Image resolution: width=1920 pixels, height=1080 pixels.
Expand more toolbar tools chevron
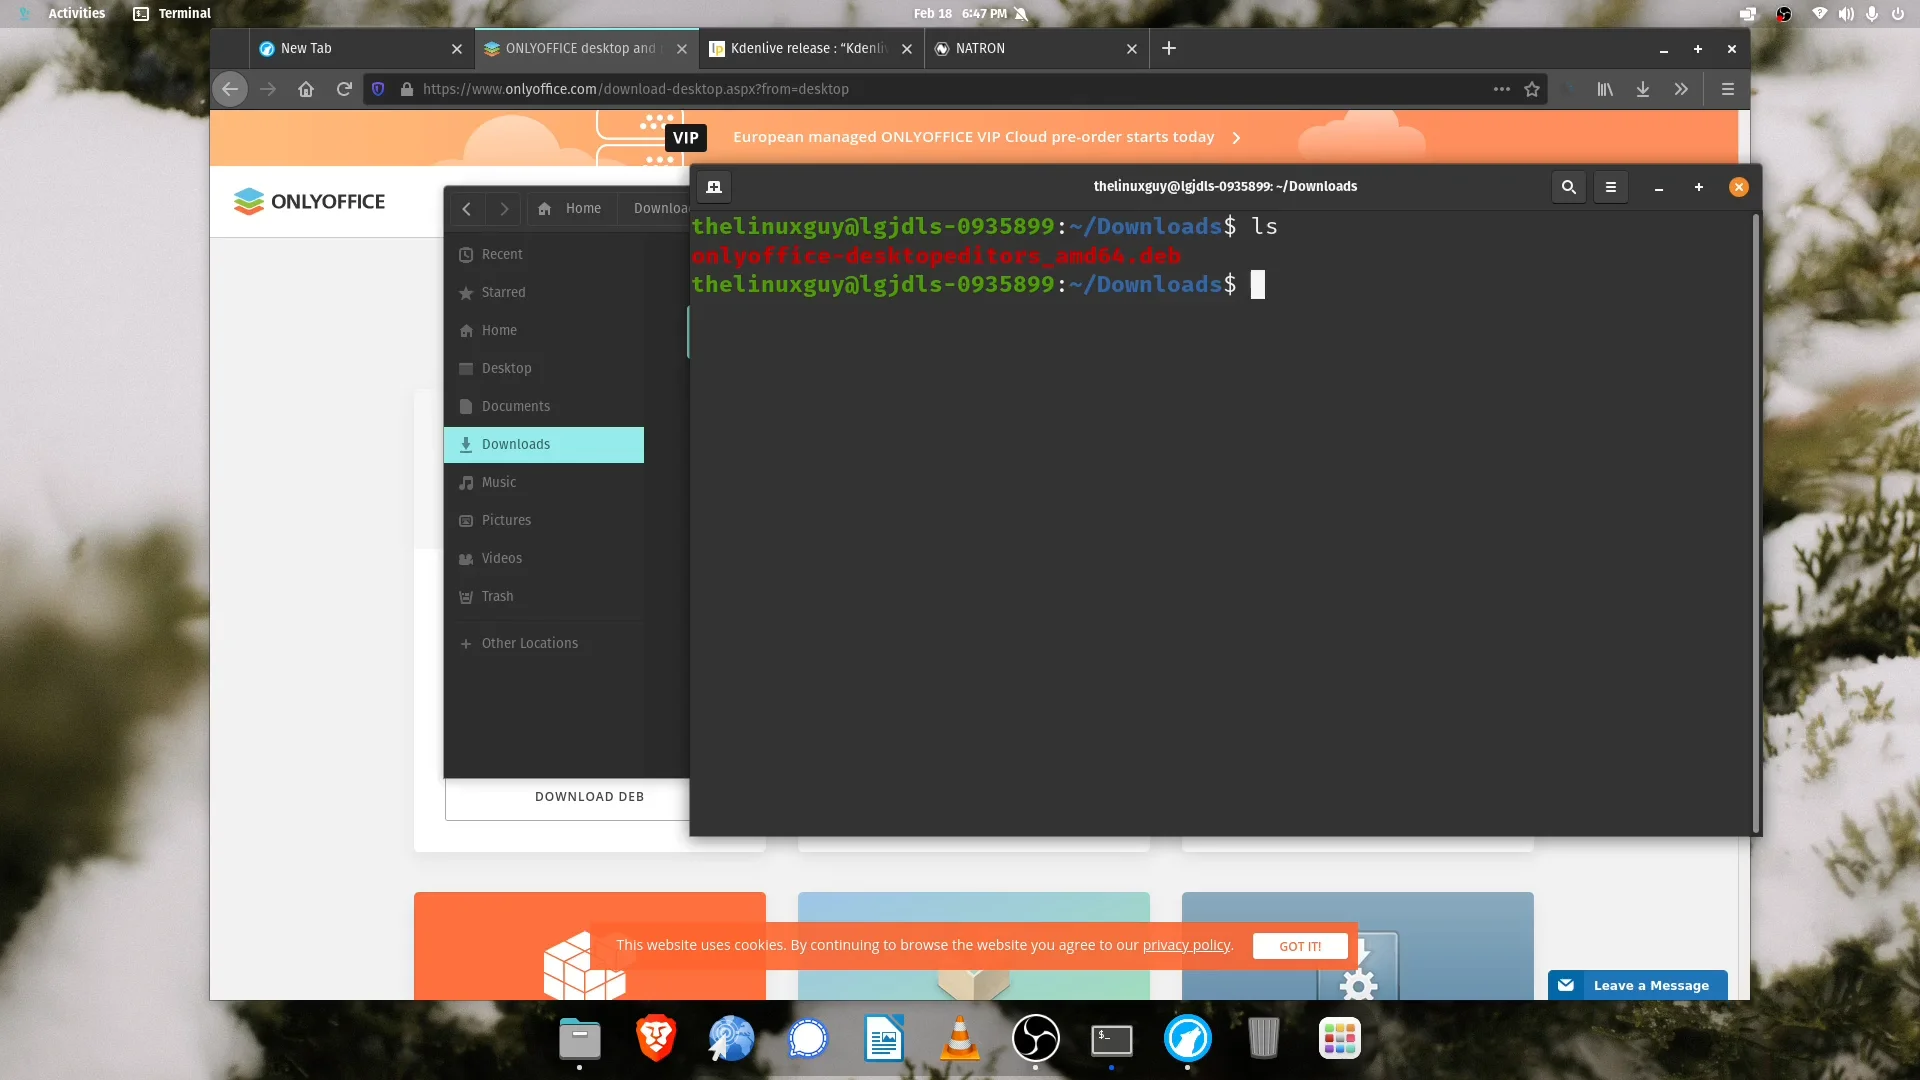pyautogui.click(x=1681, y=89)
